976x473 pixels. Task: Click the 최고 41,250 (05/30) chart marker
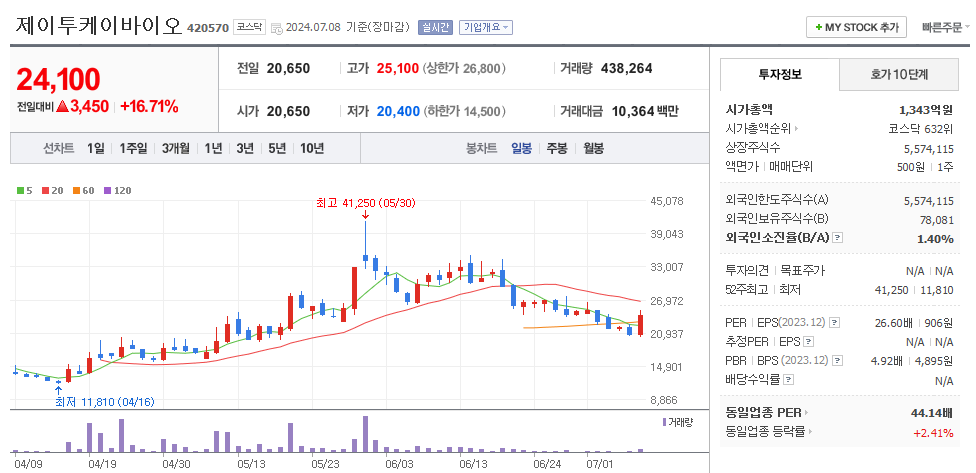pyautogui.click(x=365, y=203)
